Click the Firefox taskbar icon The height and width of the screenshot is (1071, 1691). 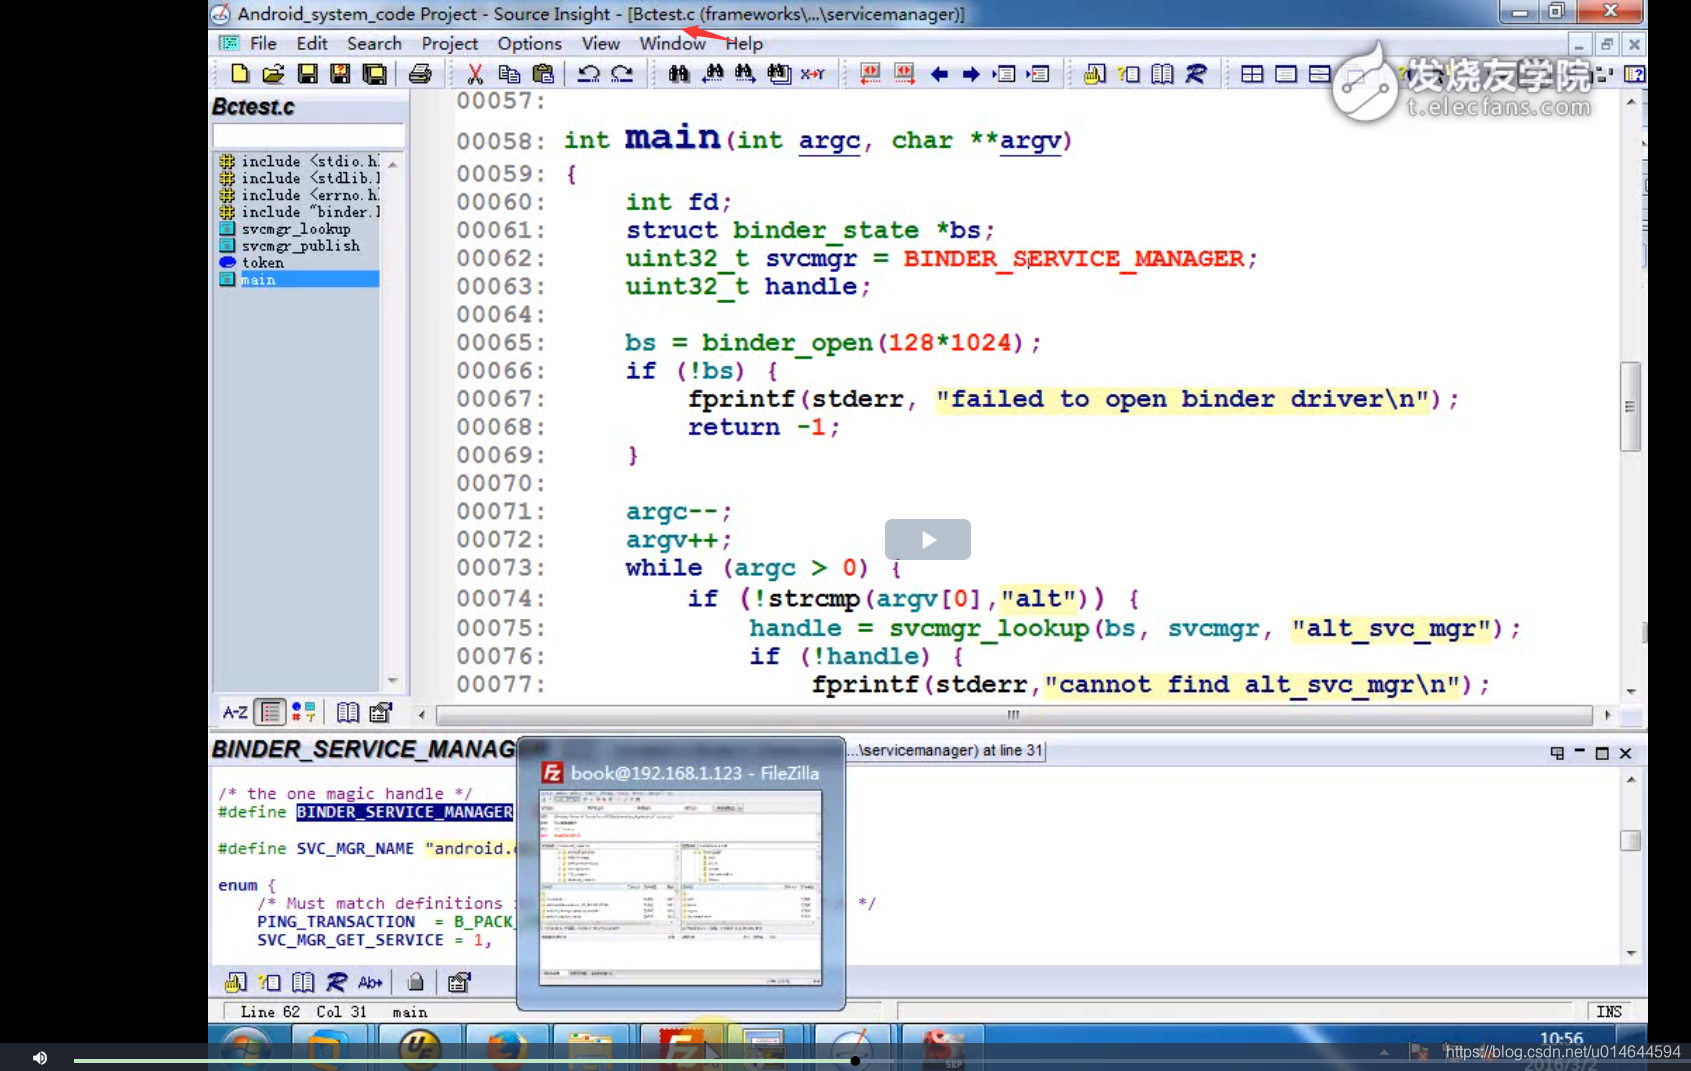506,1048
